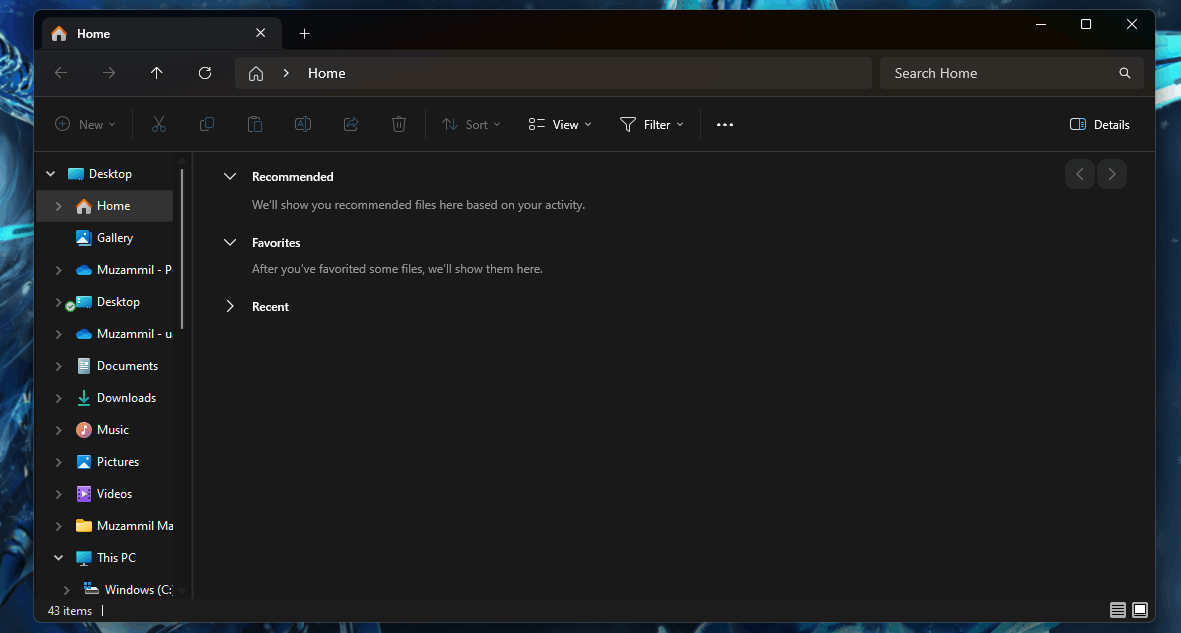Click the Share toolbar icon
Image resolution: width=1181 pixels, height=633 pixels.
coord(351,124)
